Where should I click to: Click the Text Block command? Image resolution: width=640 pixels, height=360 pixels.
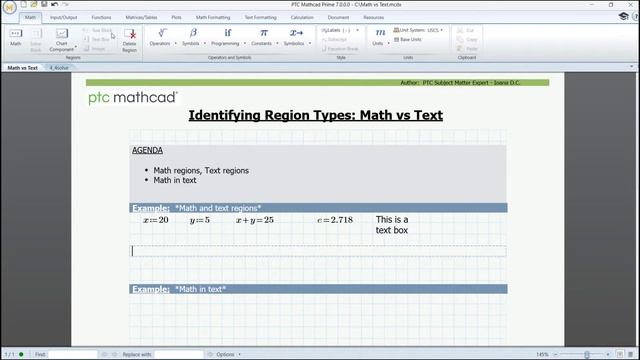click(x=97, y=30)
